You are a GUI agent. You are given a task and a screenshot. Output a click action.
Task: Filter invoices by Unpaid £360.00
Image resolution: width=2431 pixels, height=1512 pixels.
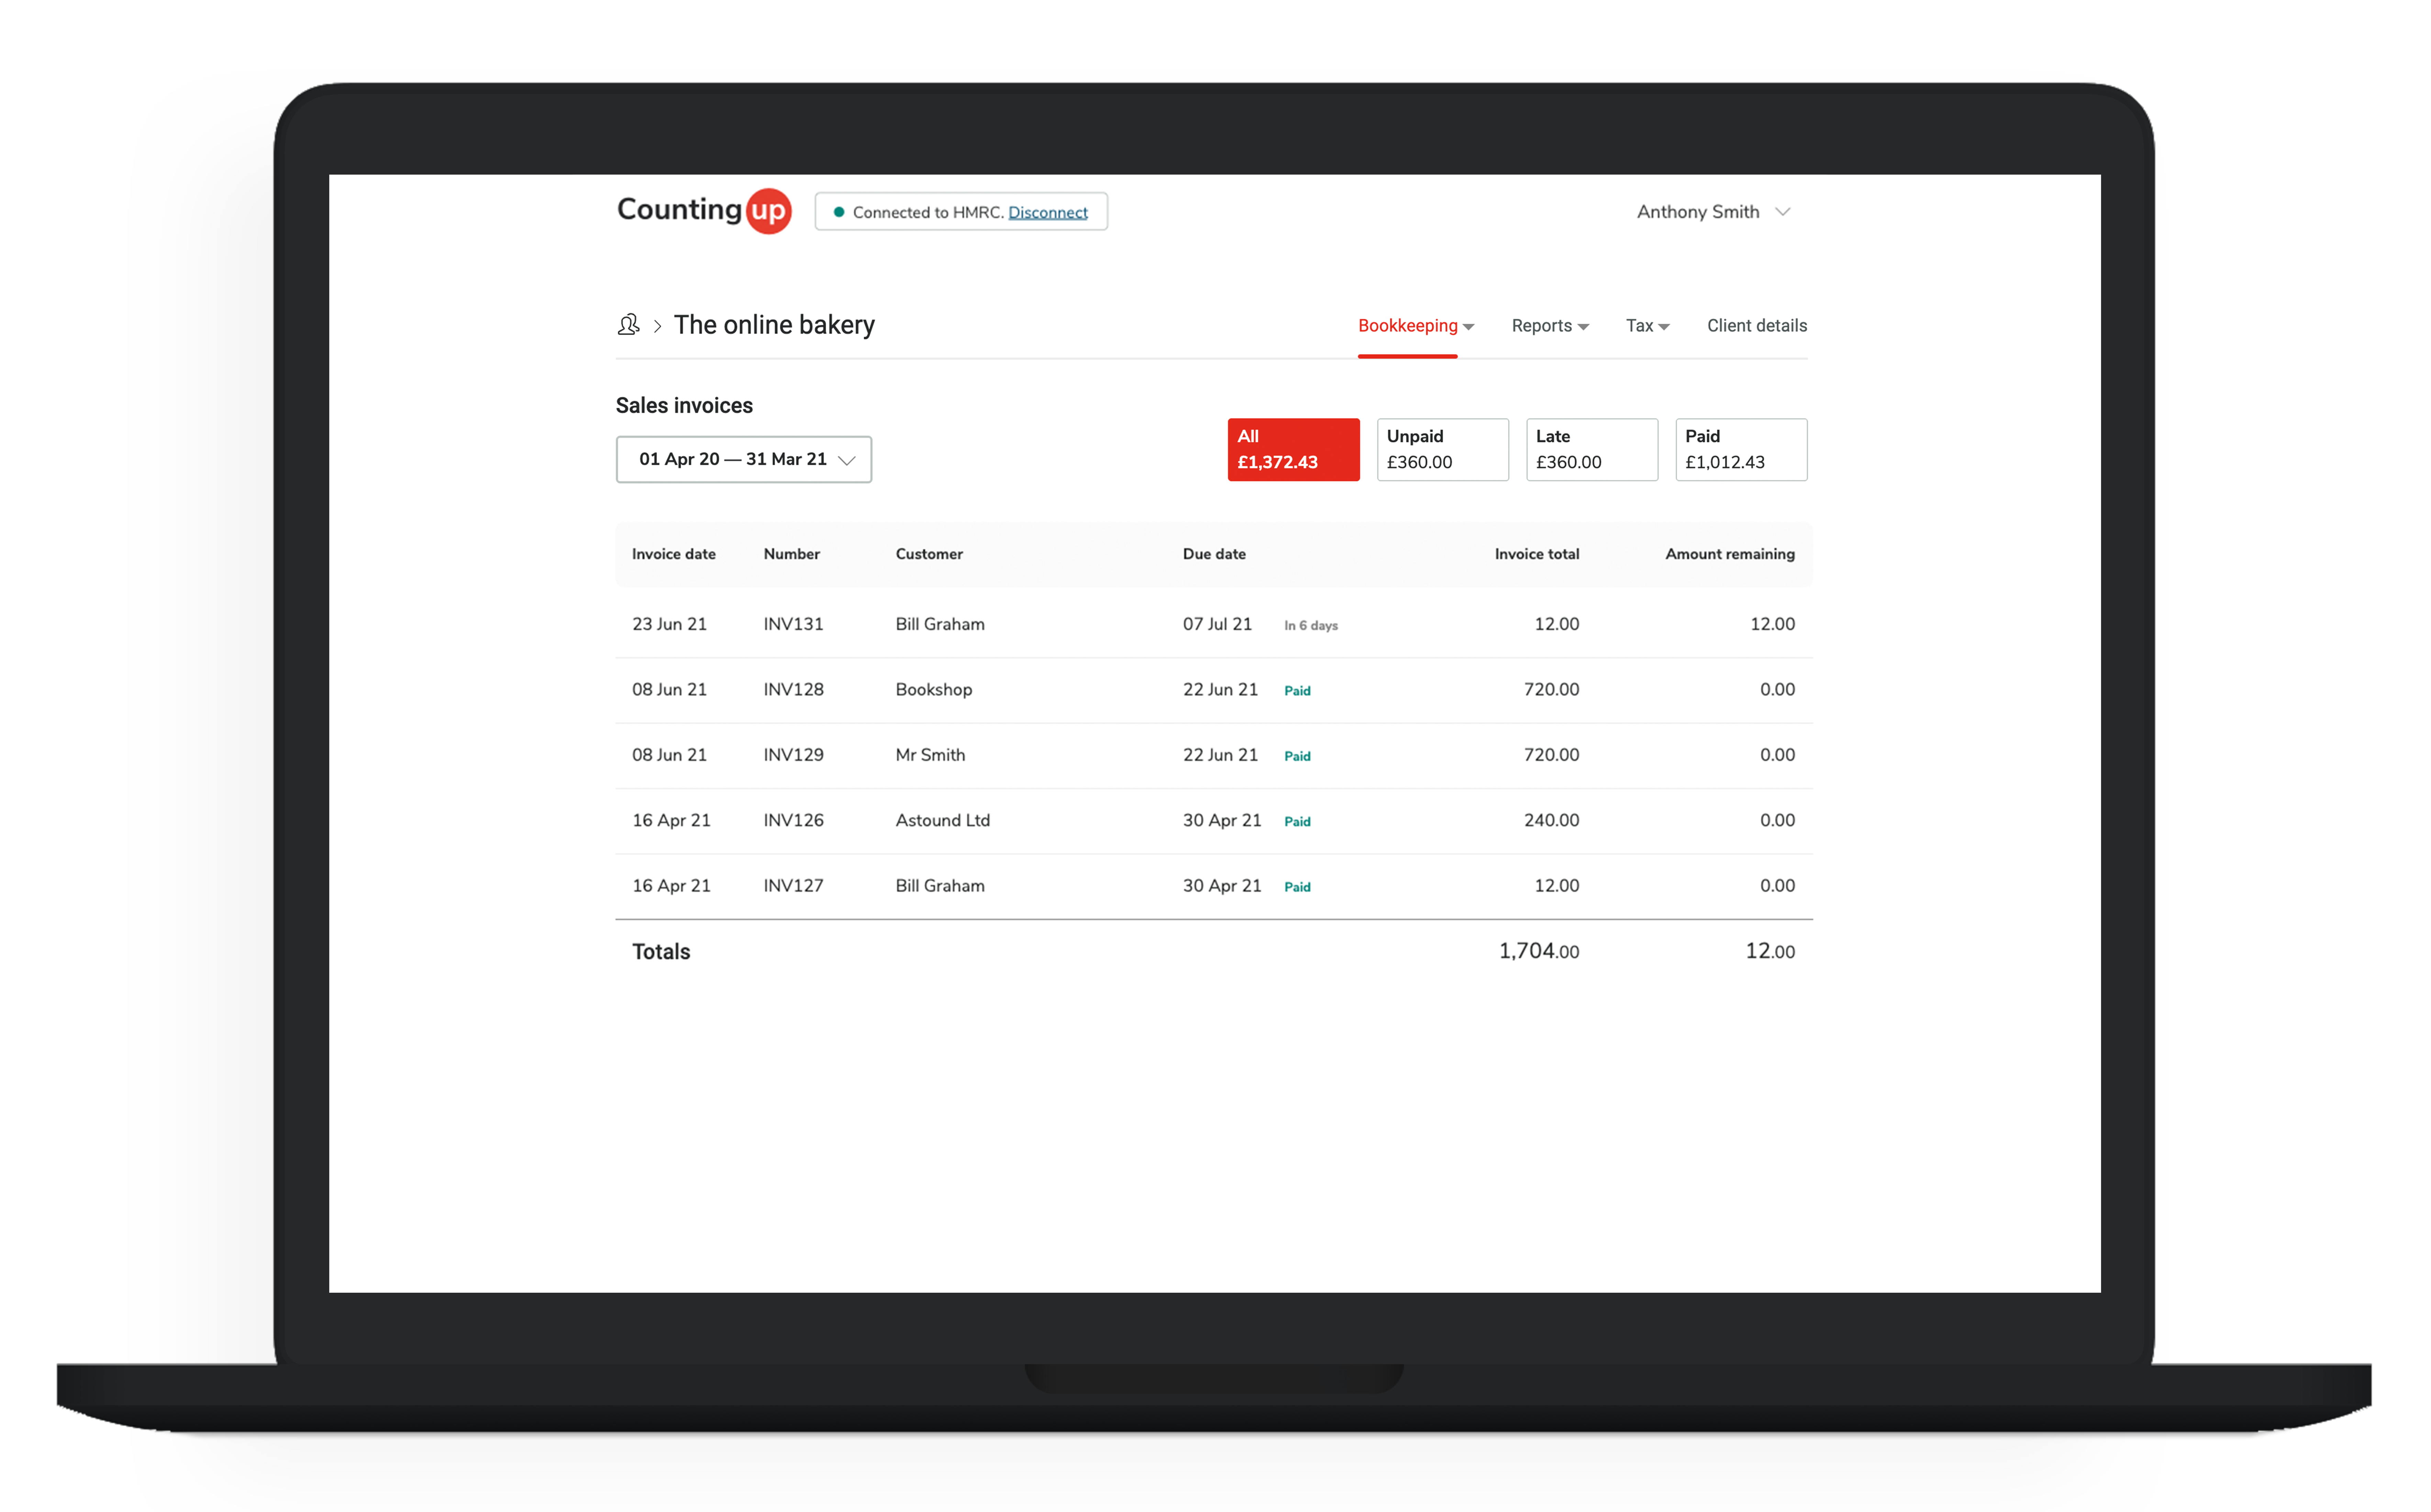(x=1442, y=449)
